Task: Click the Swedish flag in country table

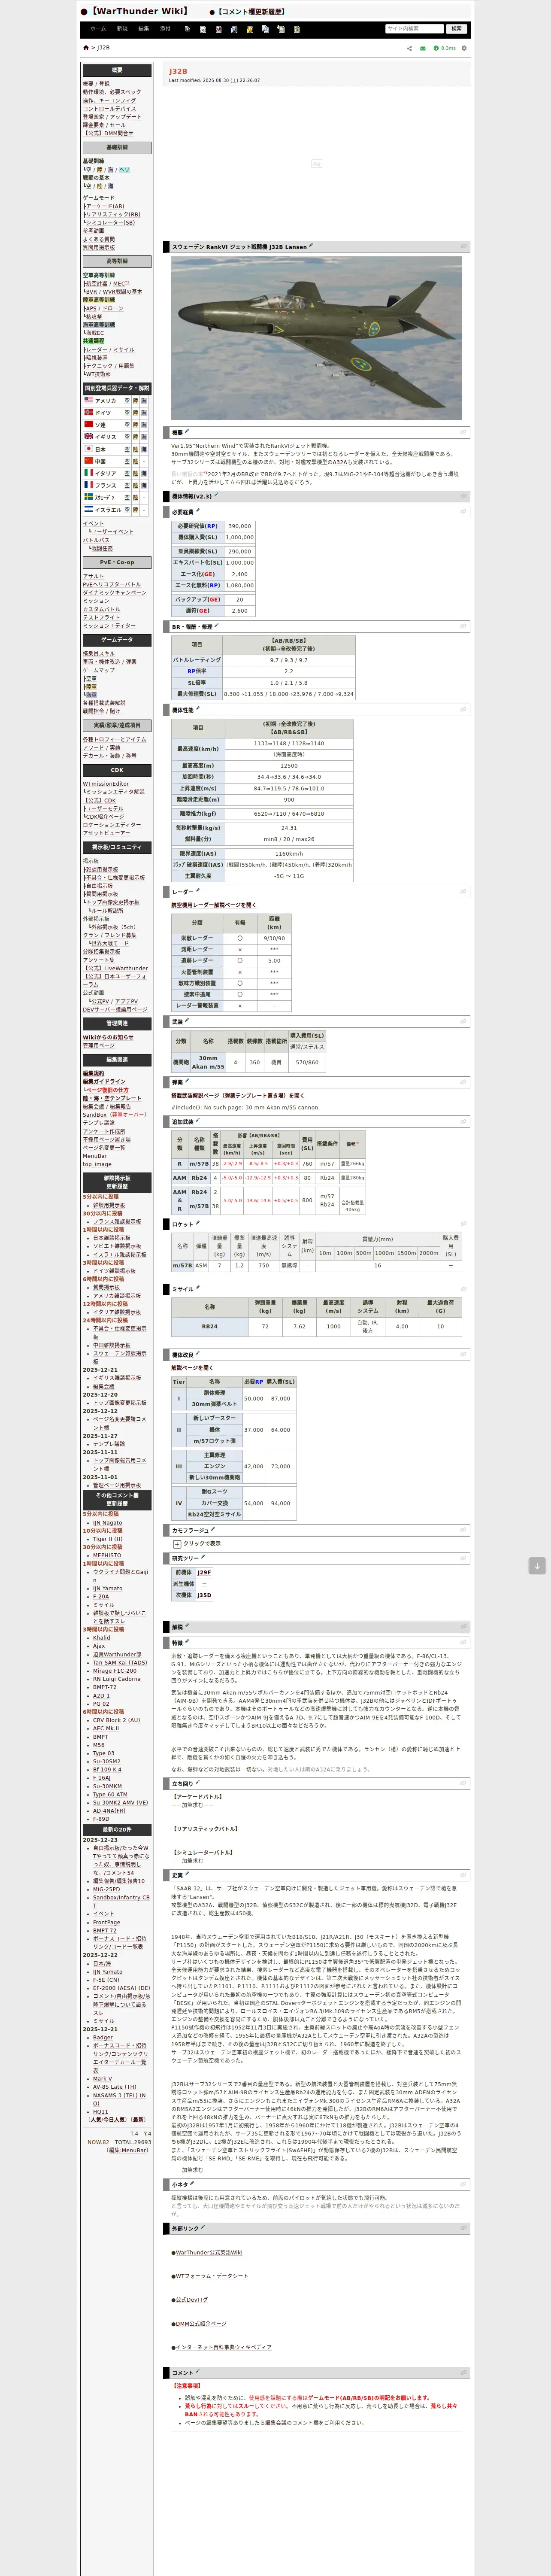Action: (x=89, y=497)
